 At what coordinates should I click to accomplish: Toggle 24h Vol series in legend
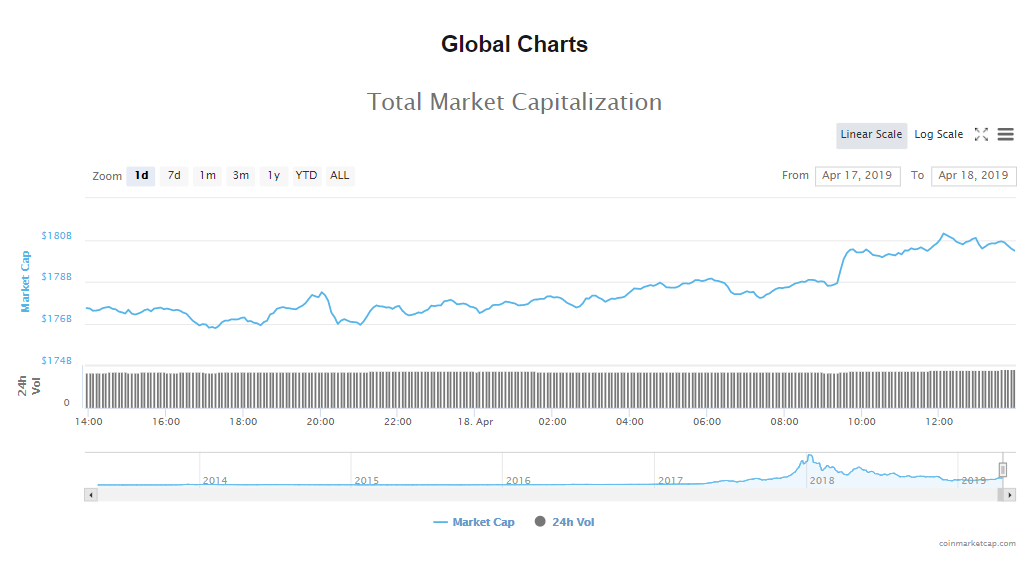point(565,522)
